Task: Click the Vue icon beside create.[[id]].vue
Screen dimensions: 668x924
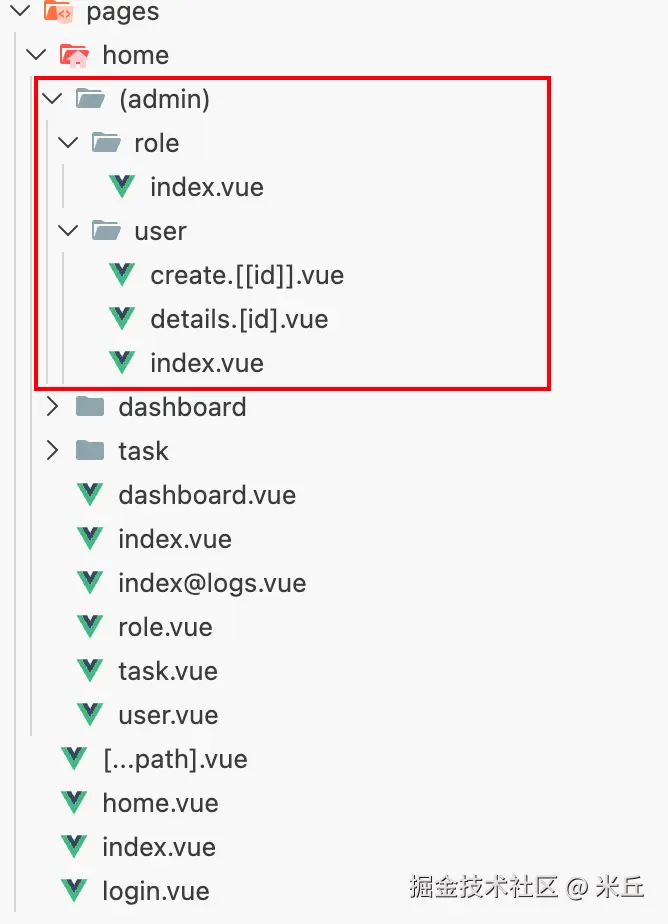Action: coord(122,275)
